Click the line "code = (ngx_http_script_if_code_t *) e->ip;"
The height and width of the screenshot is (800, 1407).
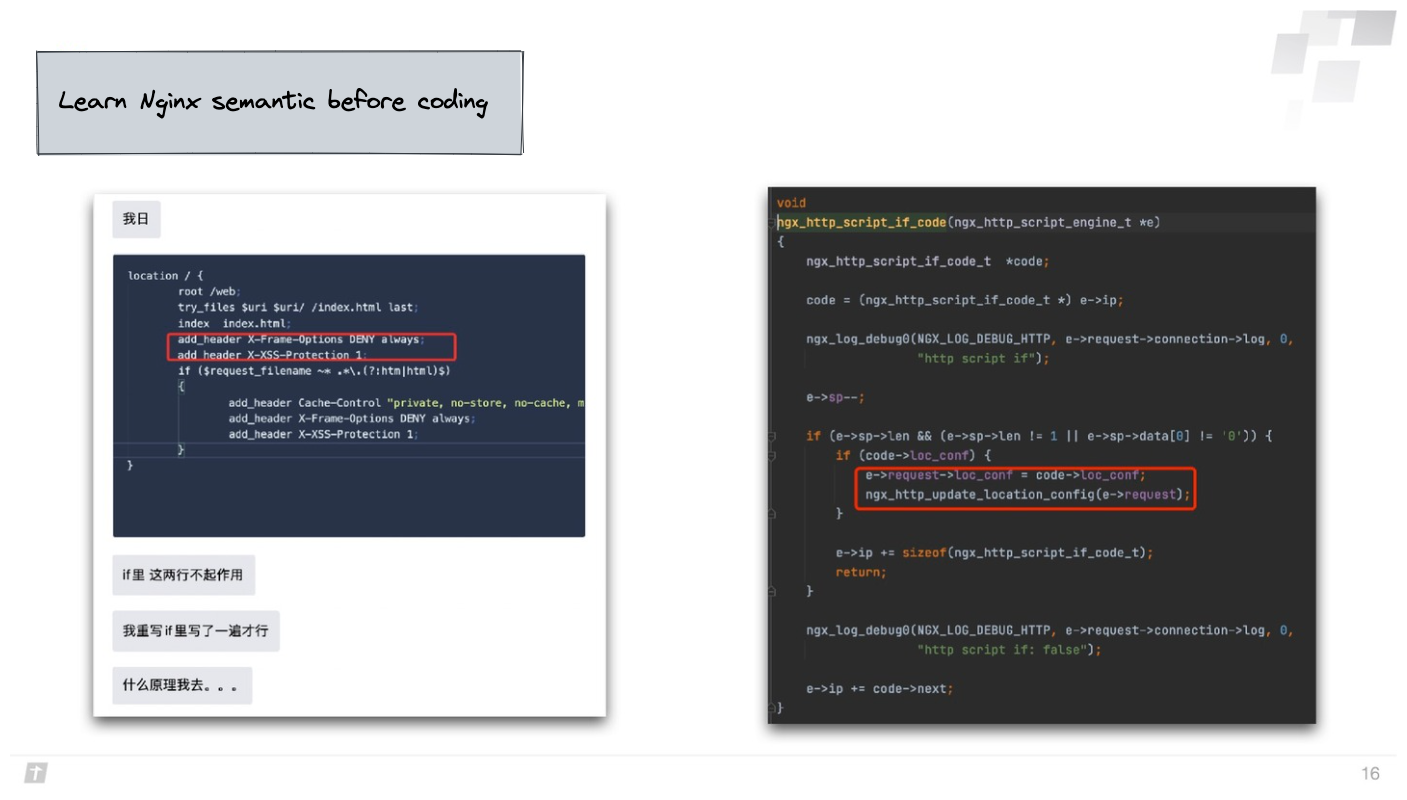965,300
